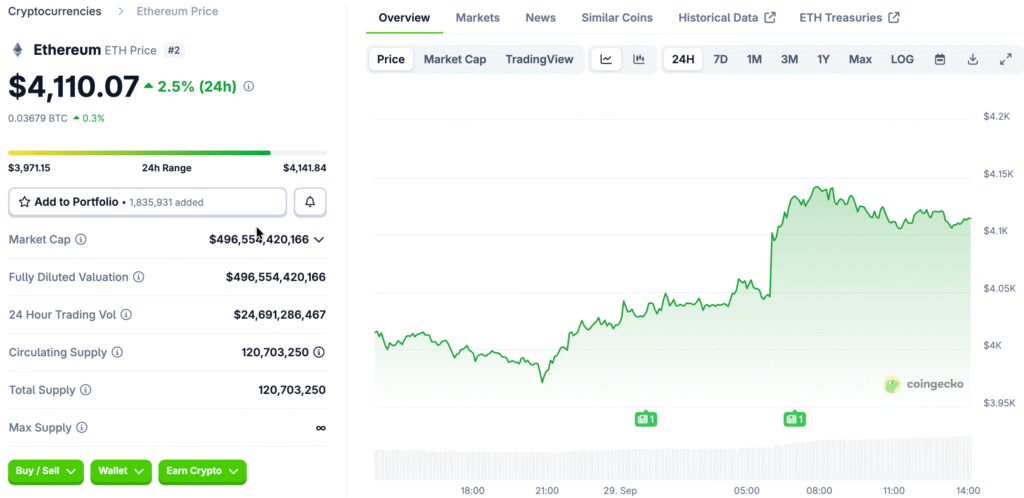Click the Total Supply 120,703,250 value
Screen dimensions: 1024x498
coord(292,390)
